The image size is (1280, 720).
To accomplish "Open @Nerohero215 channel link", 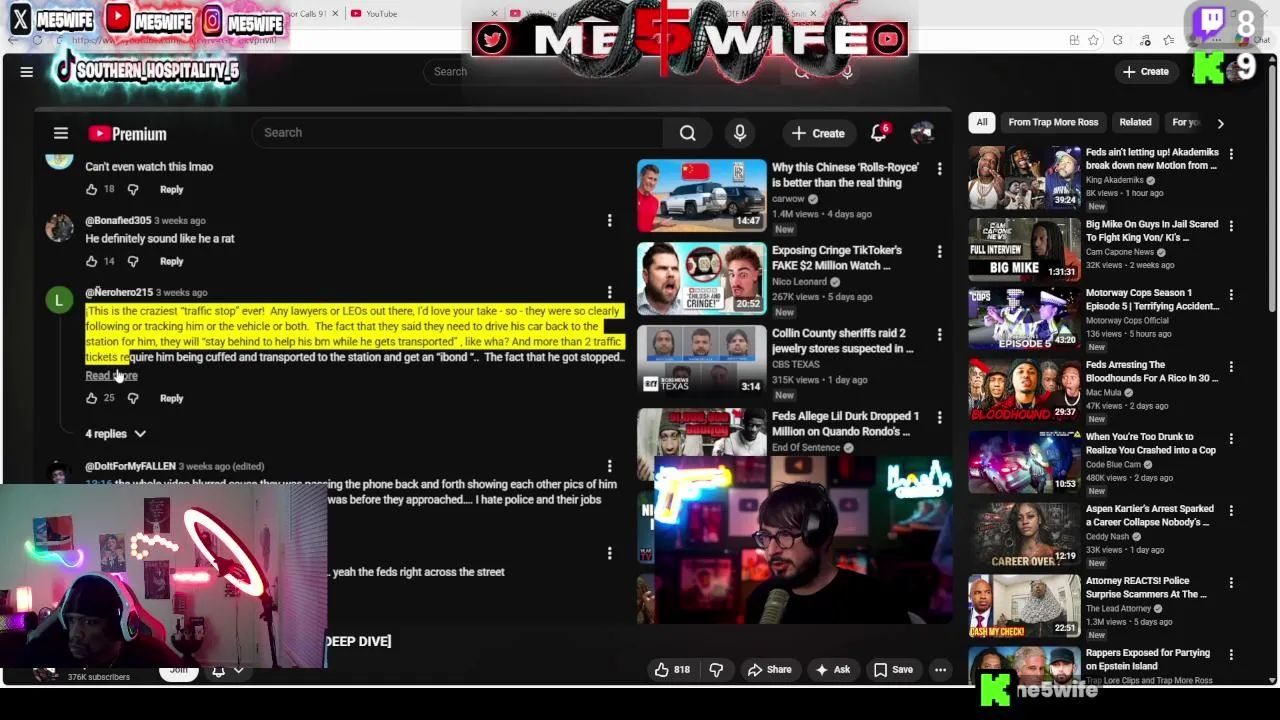I will (119, 292).
